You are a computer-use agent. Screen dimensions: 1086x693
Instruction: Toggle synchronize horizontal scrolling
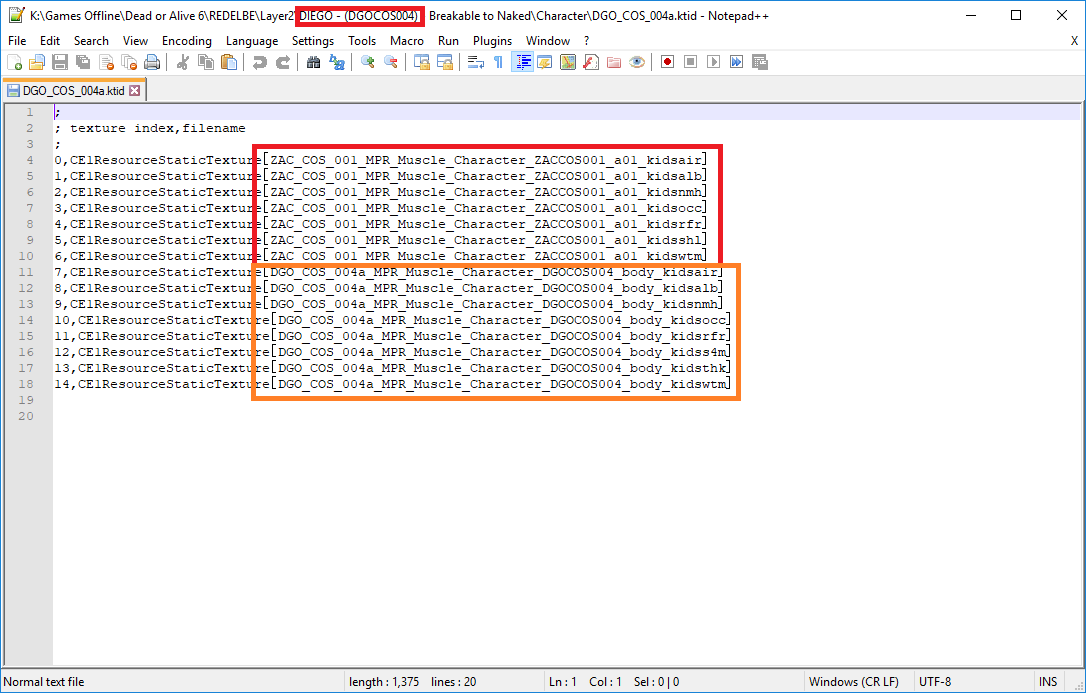click(x=445, y=62)
